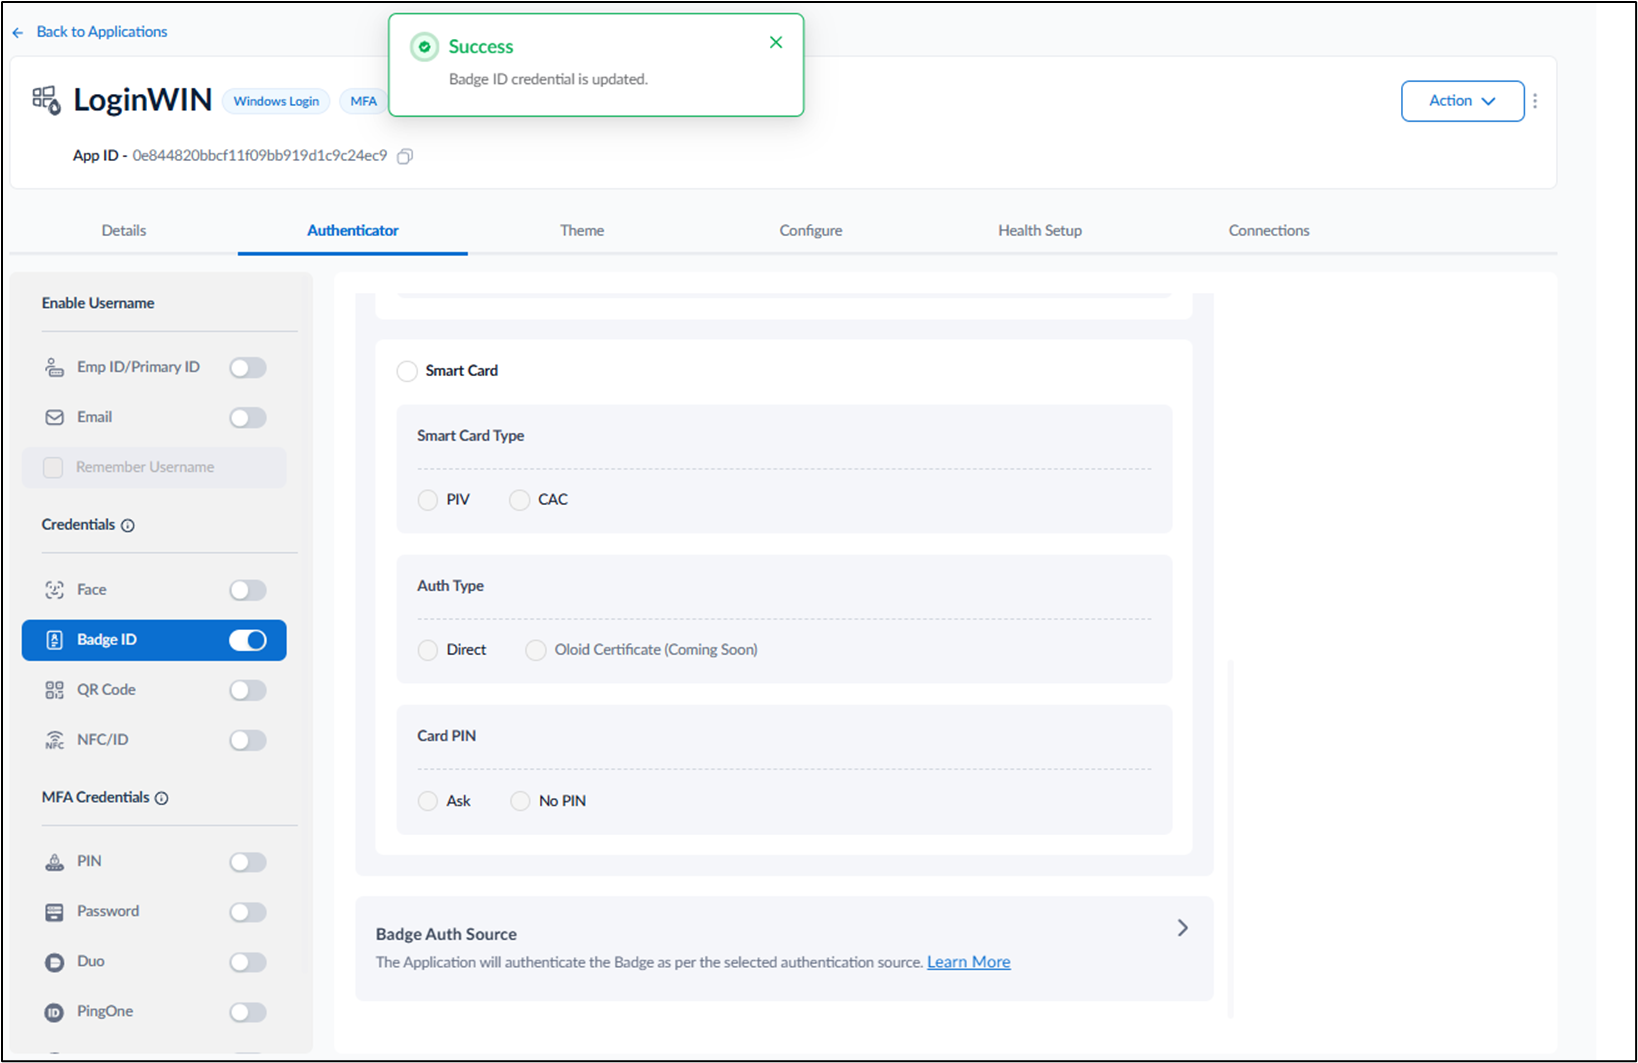Close the Success notification
1638x1063 pixels.
776,42
